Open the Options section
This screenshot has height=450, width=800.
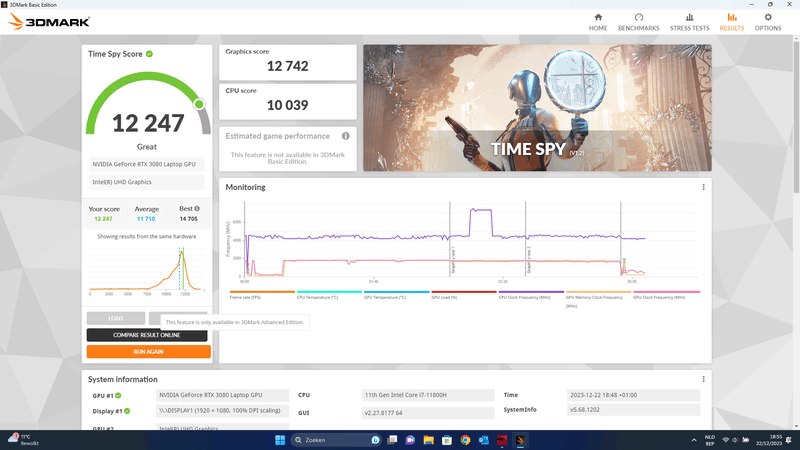(x=768, y=22)
